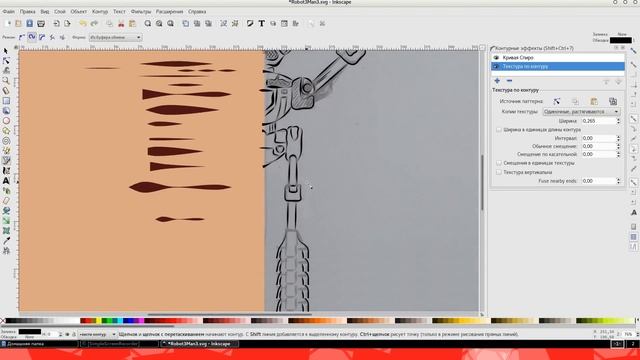The image size is (640, 360).
Task: Increment Ширина spinner arrow
Action: (x=618, y=119)
